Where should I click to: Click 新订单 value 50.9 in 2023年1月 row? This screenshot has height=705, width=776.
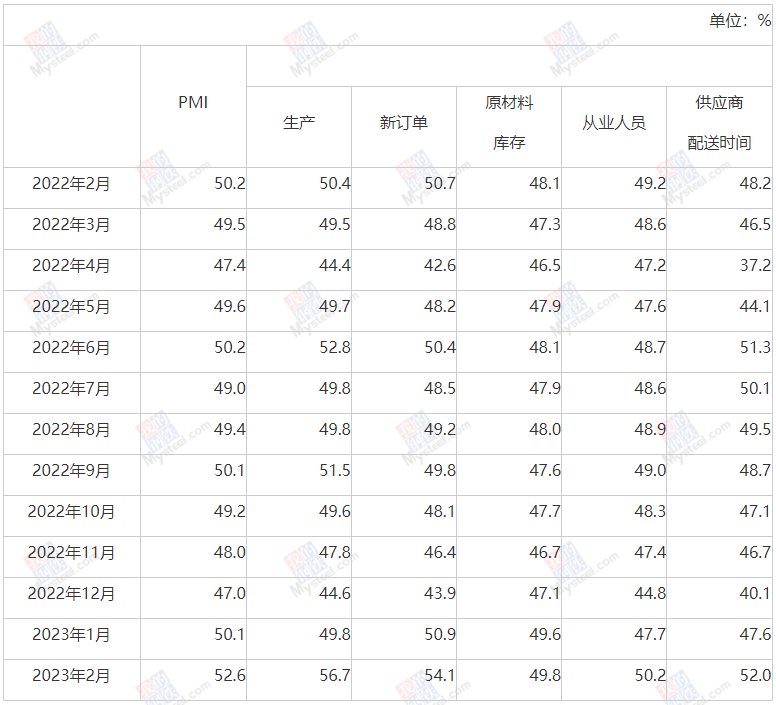pyautogui.click(x=439, y=634)
